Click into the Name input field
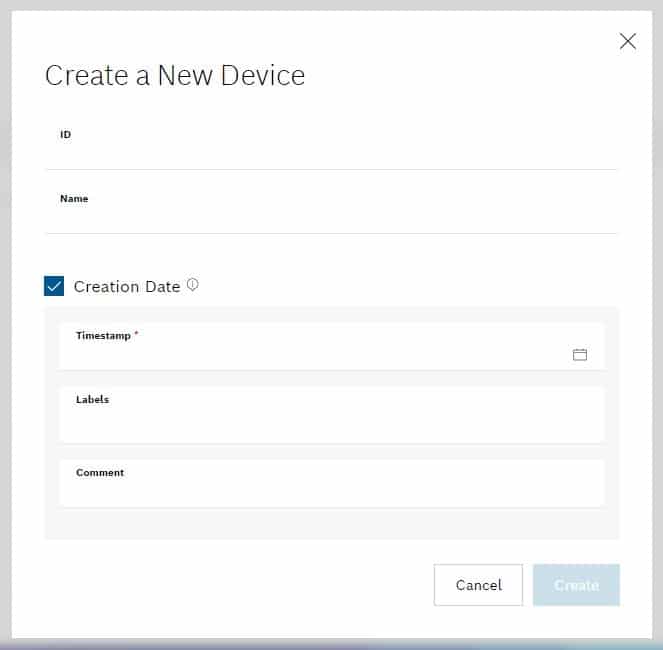 (330, 217)
